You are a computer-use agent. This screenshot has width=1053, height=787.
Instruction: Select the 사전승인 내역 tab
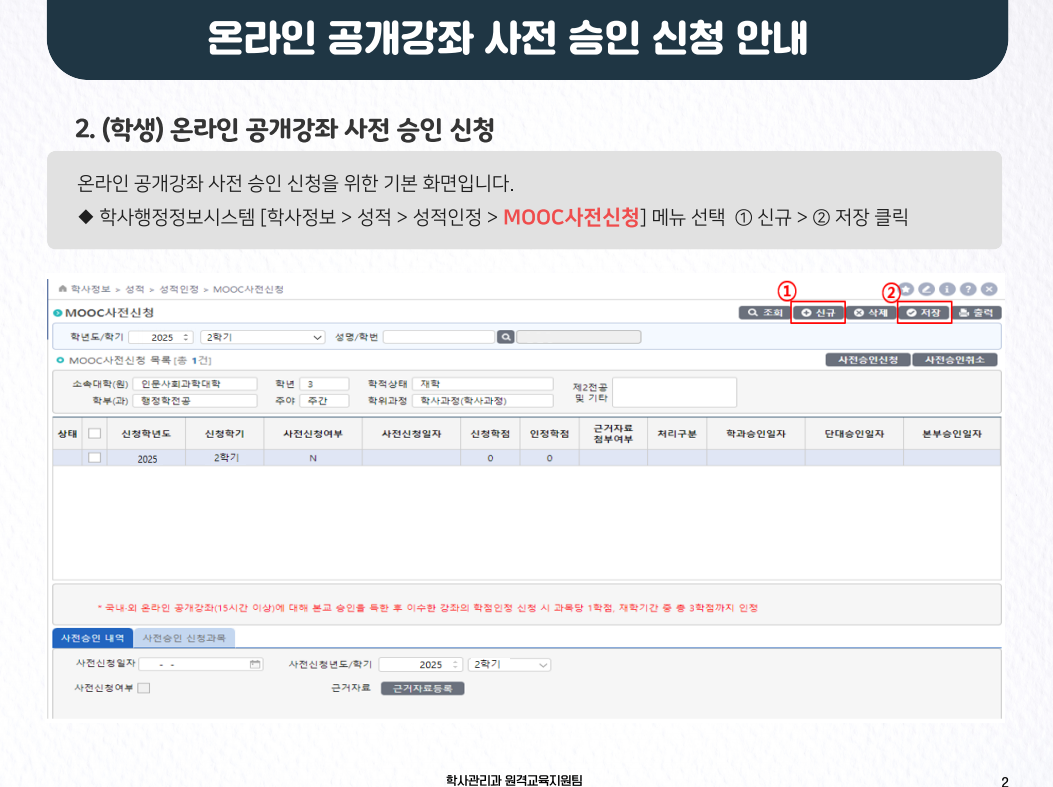92,638
